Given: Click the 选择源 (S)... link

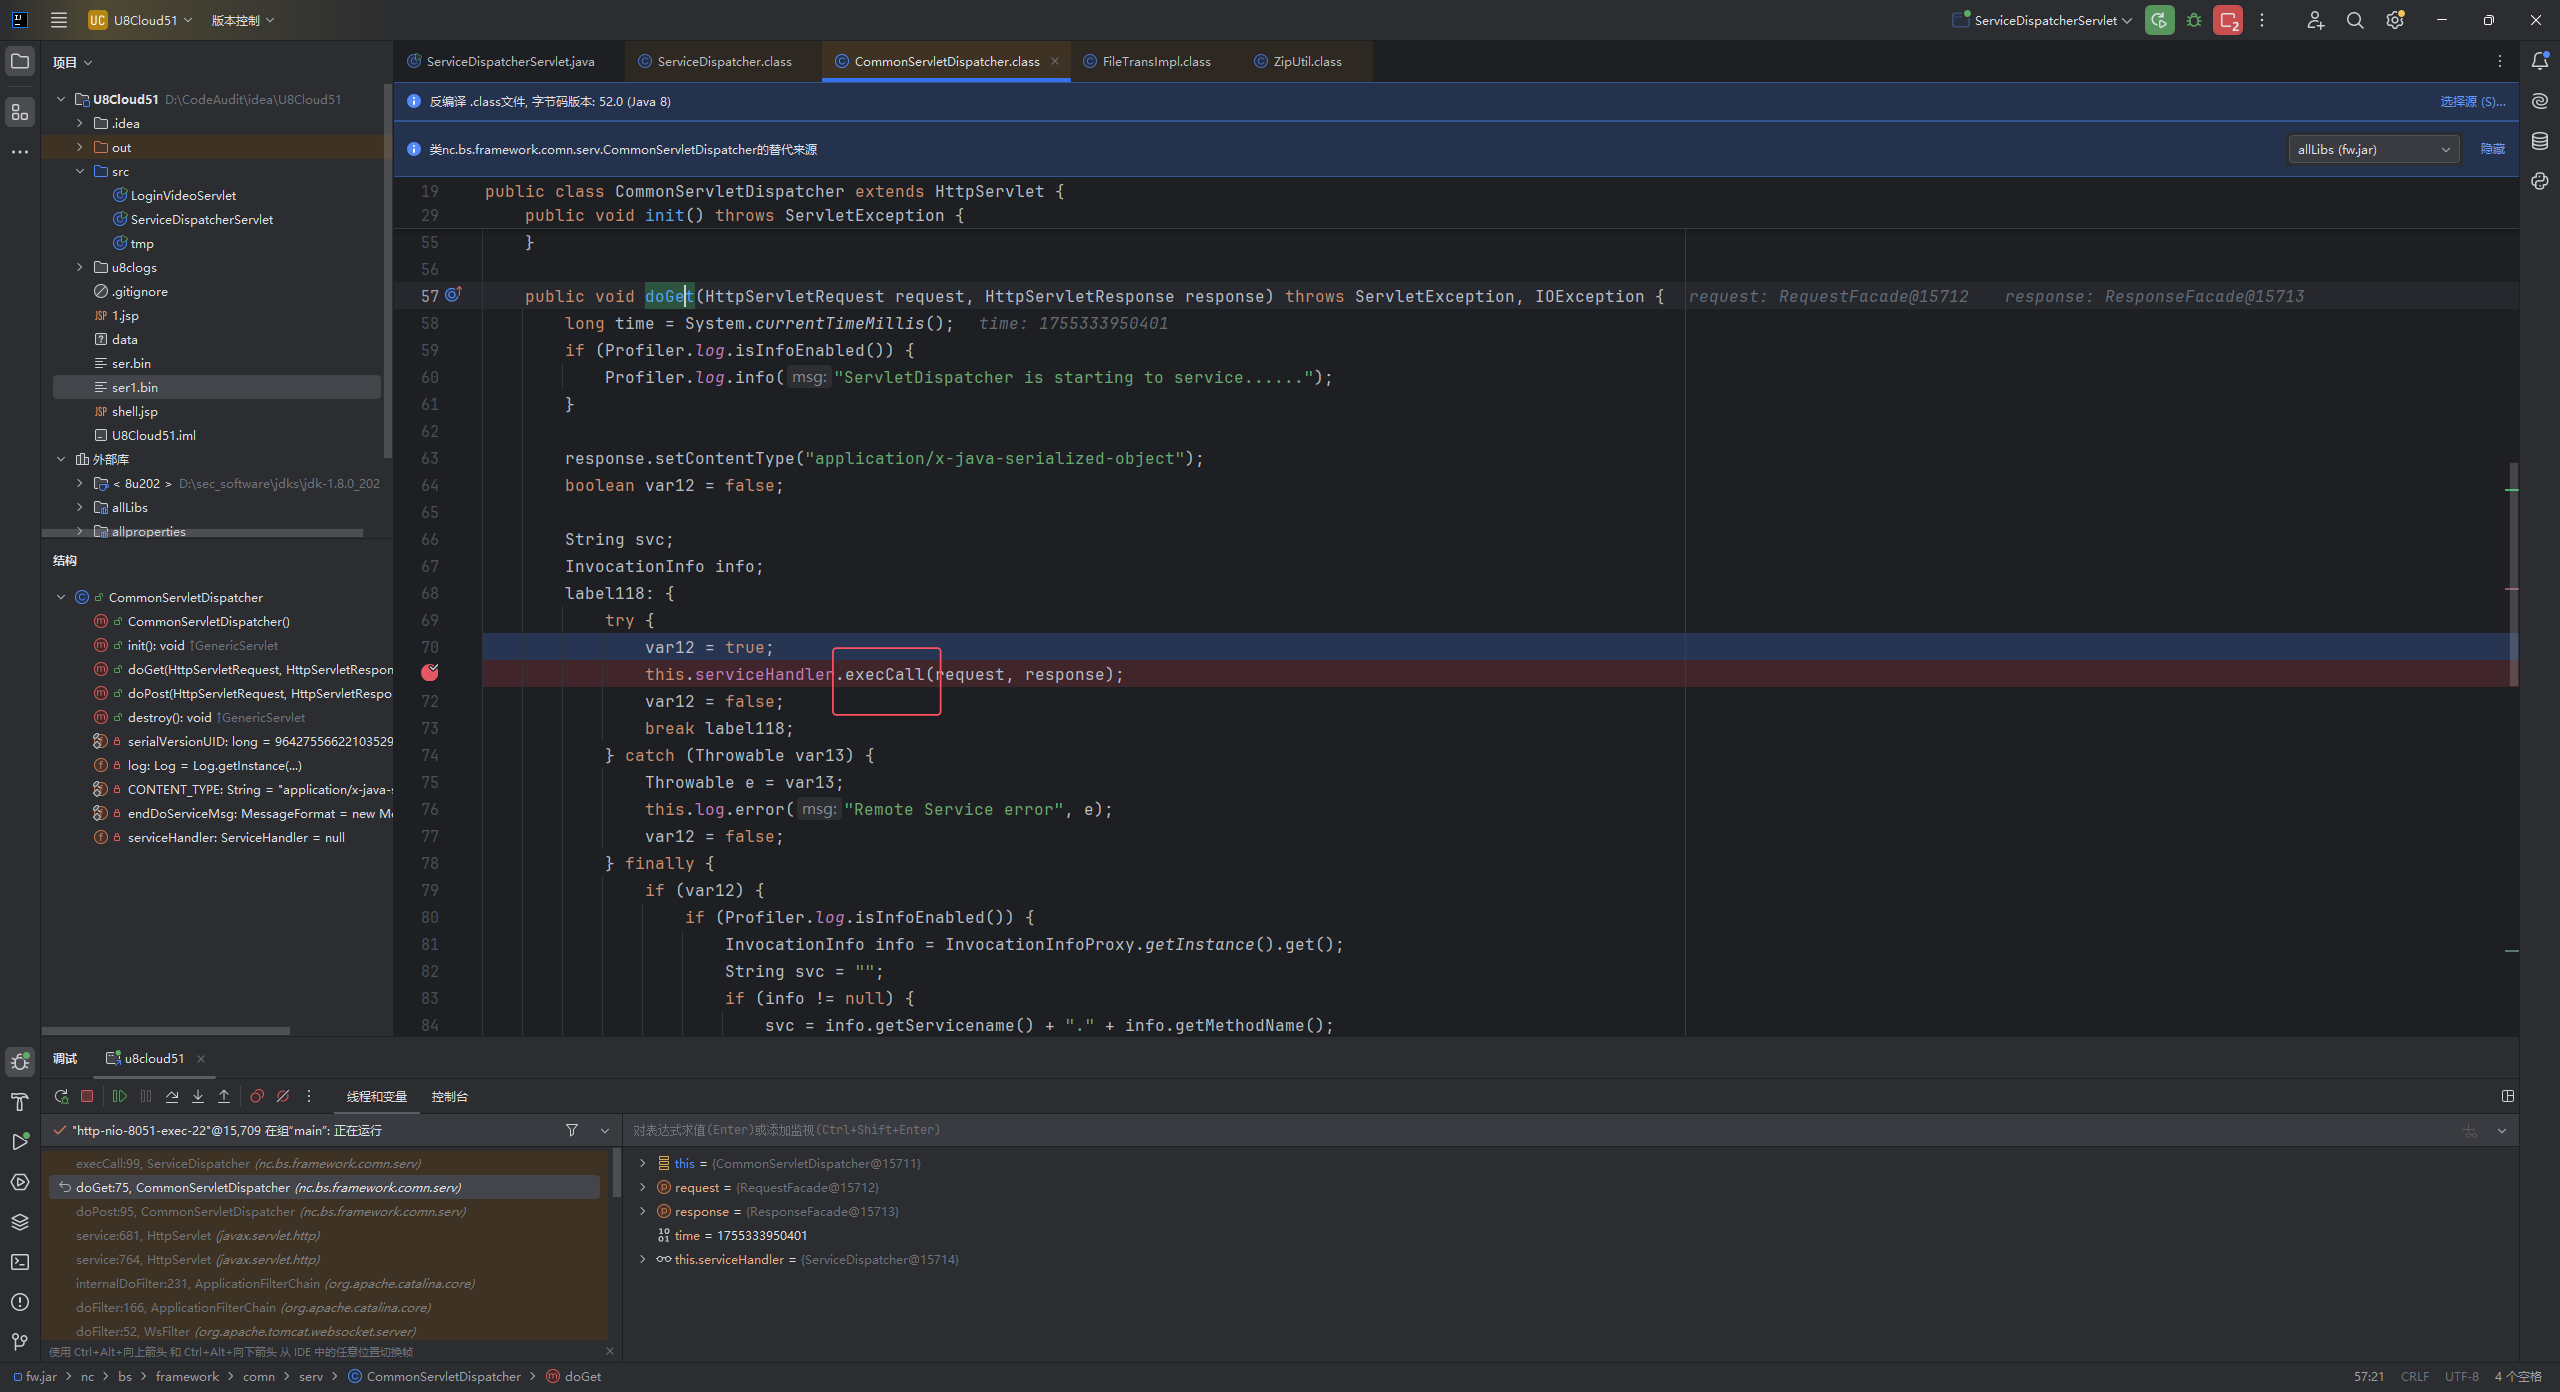Looking at the screenshot, I should [2472, 101].
